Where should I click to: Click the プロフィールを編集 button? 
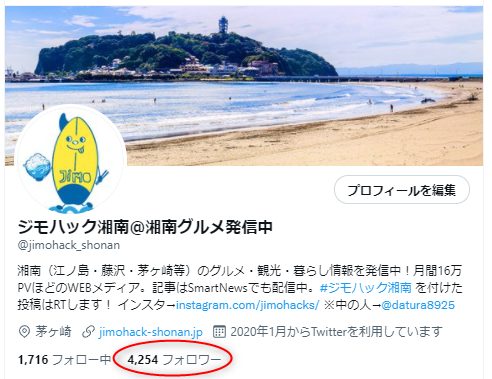pyautogui.click(x=402, y=190)
